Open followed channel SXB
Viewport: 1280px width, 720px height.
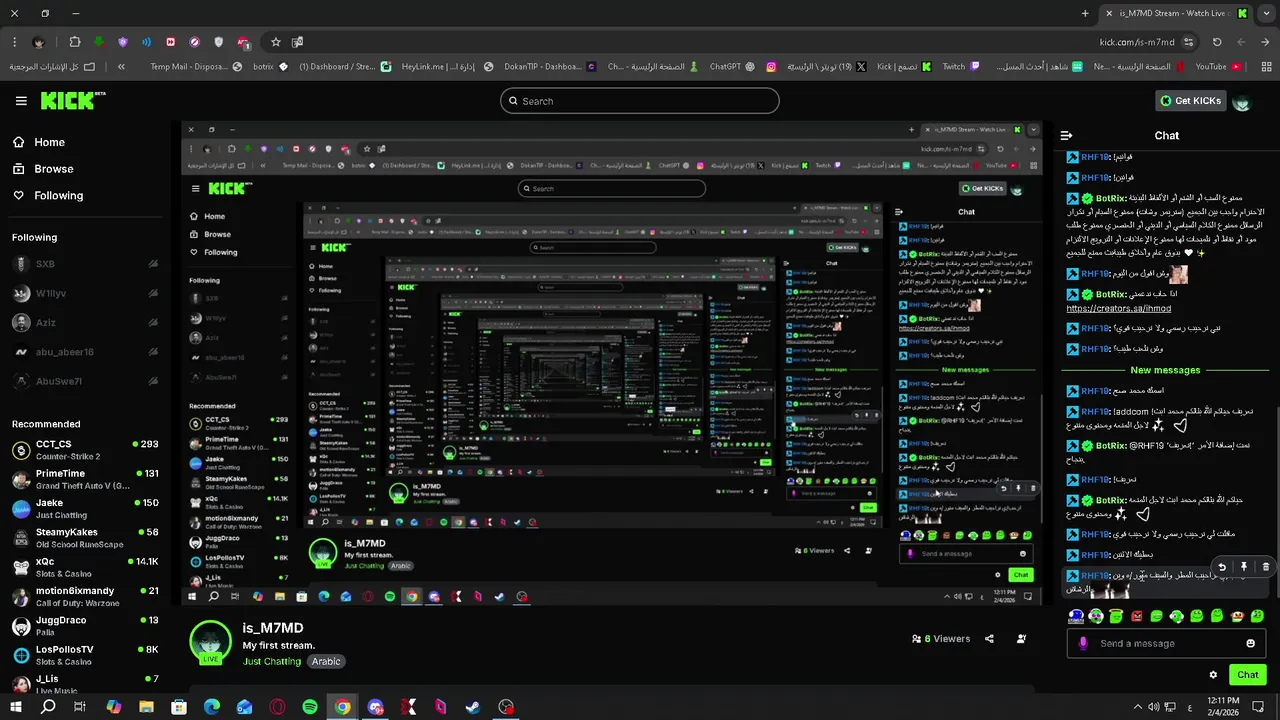[x=85, y=264]
